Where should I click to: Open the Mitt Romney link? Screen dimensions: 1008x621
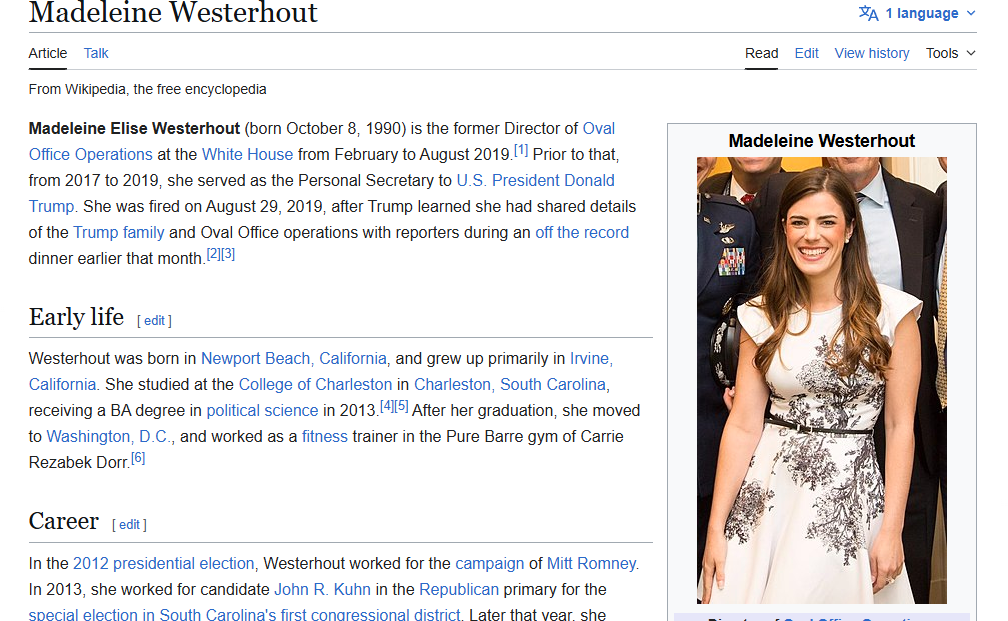[591, 564]
